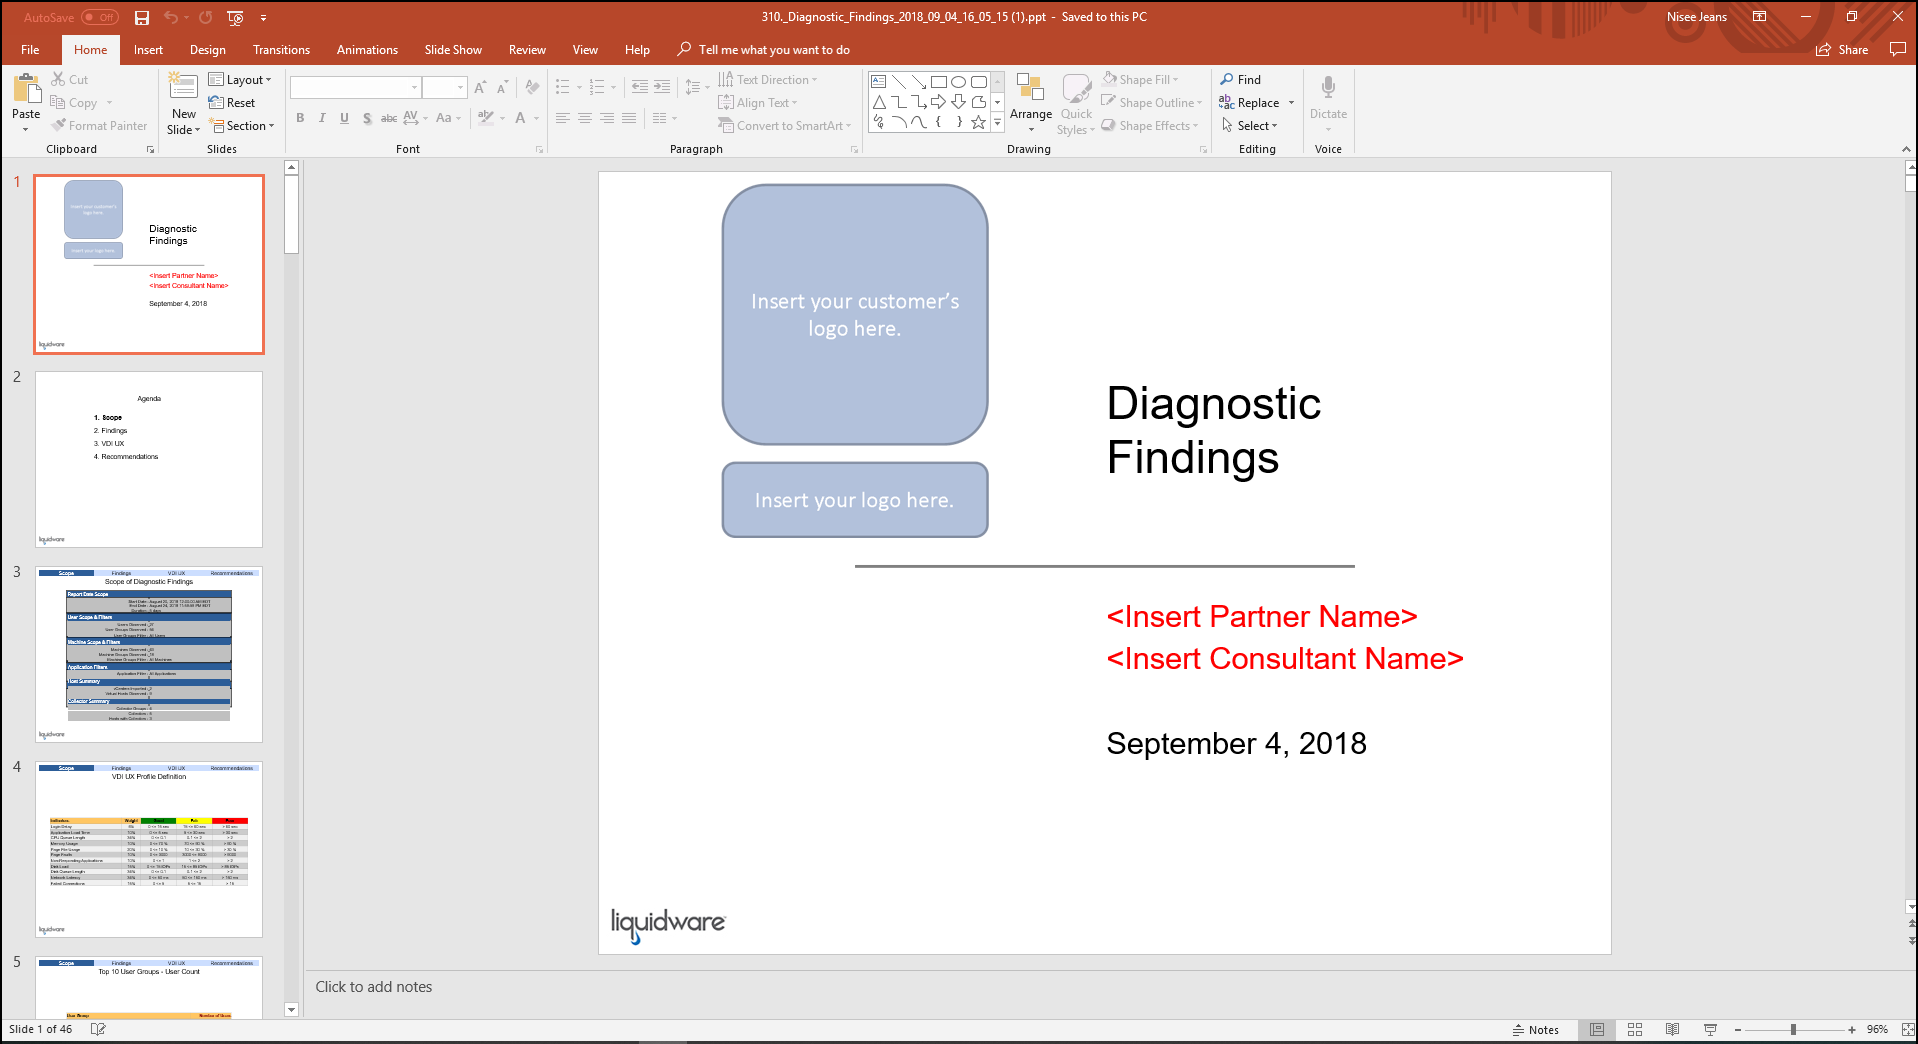Image resolution: width=1918 pixels, height=1044 pixels.
Task: Insert a rectangle shape
Action: tap(938, 80)
